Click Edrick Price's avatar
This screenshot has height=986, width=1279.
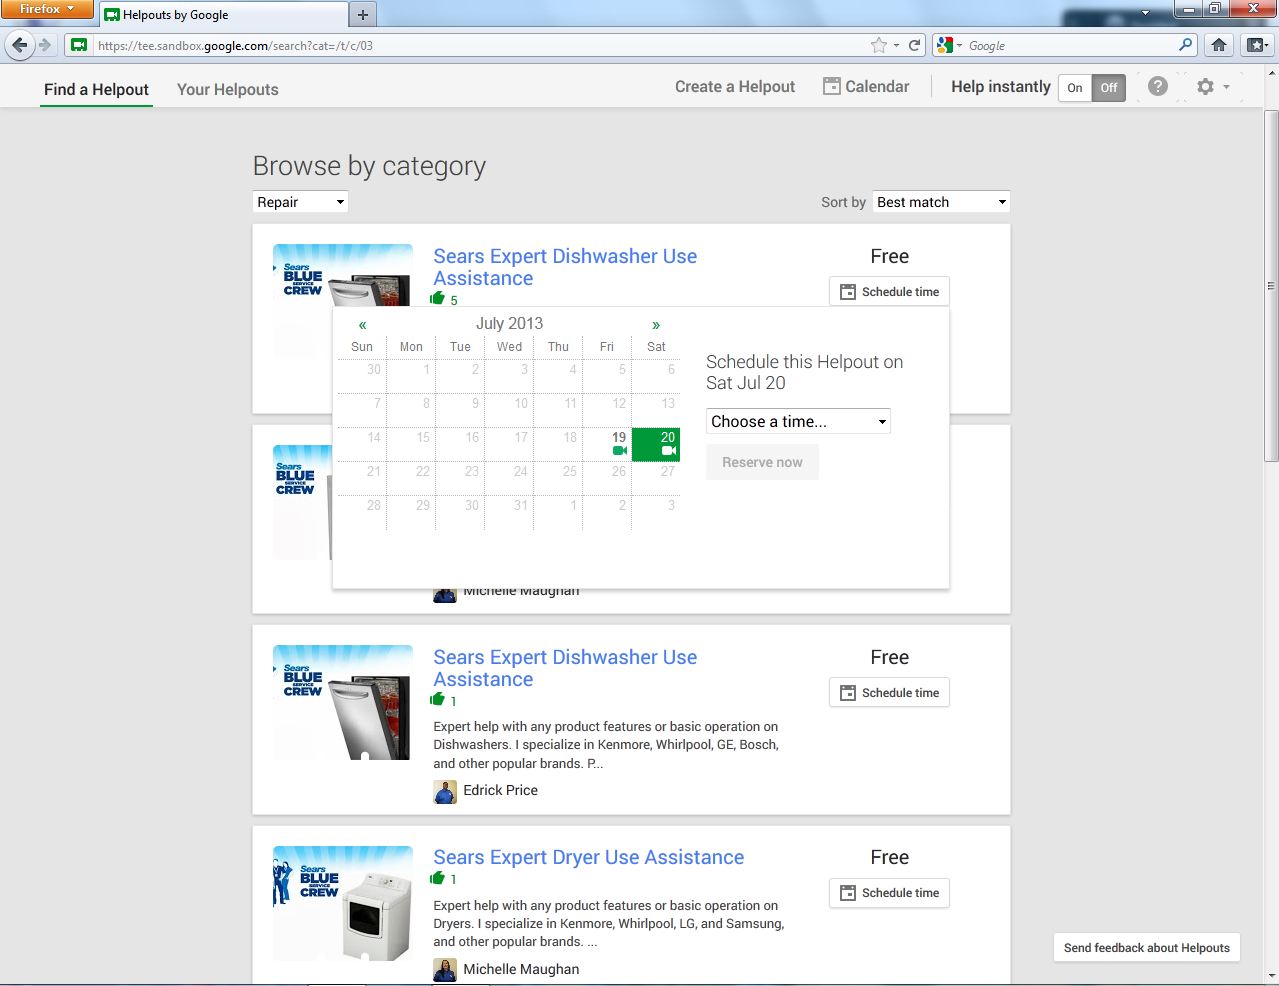445,791
